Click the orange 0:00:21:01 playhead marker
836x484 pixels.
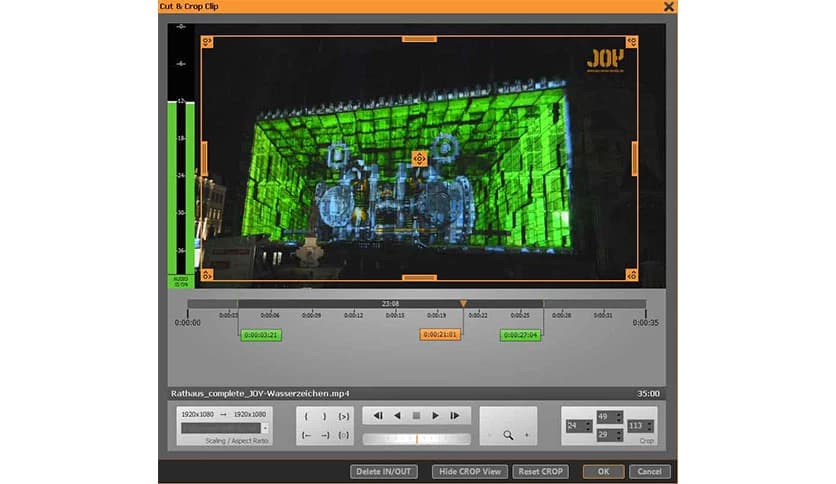pyautogui.click(x=440, y=334)
